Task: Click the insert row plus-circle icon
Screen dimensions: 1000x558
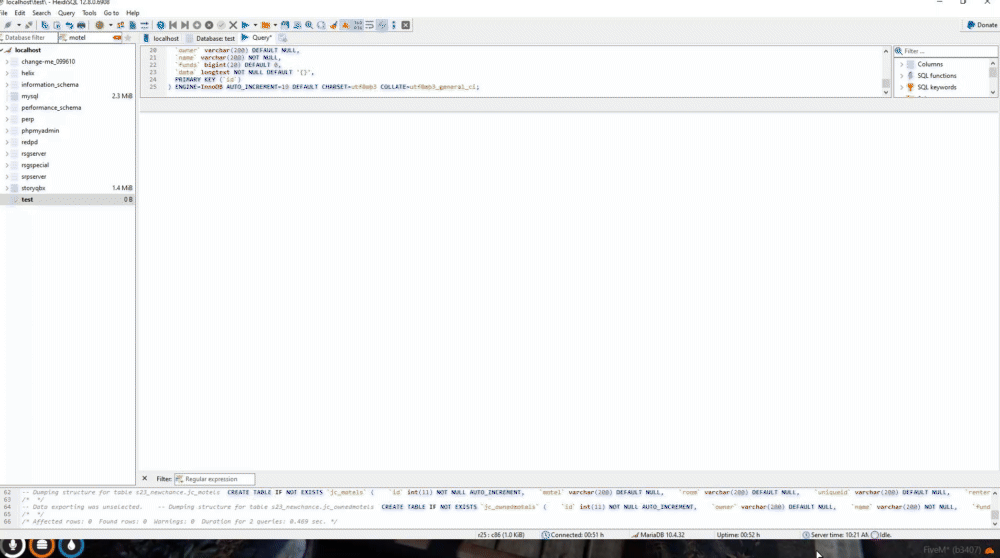Action: 197,25
